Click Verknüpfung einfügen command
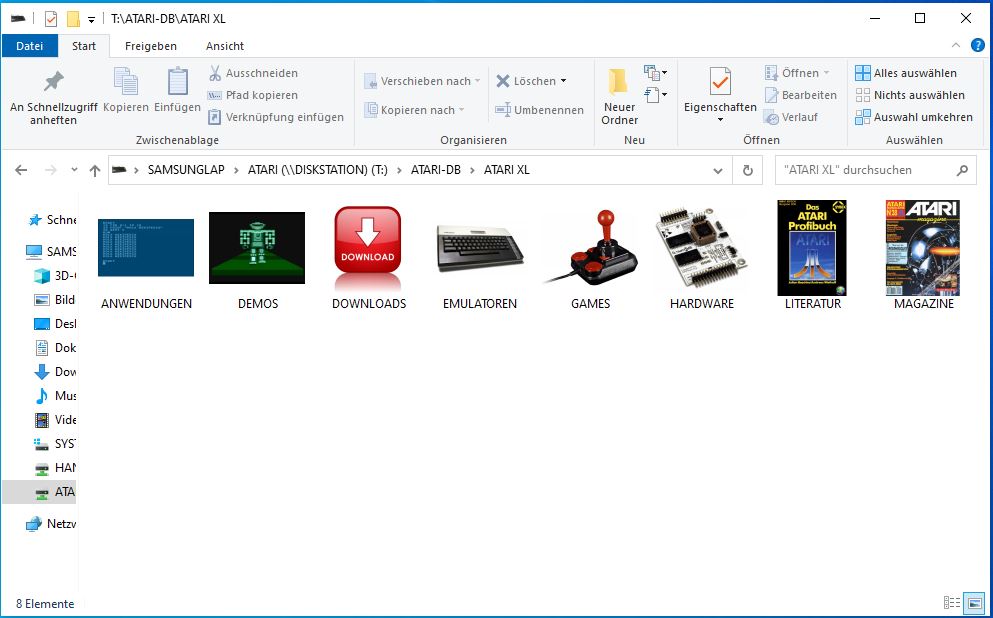The width and height of the screenshot is (993, 618). coord(276,117)
